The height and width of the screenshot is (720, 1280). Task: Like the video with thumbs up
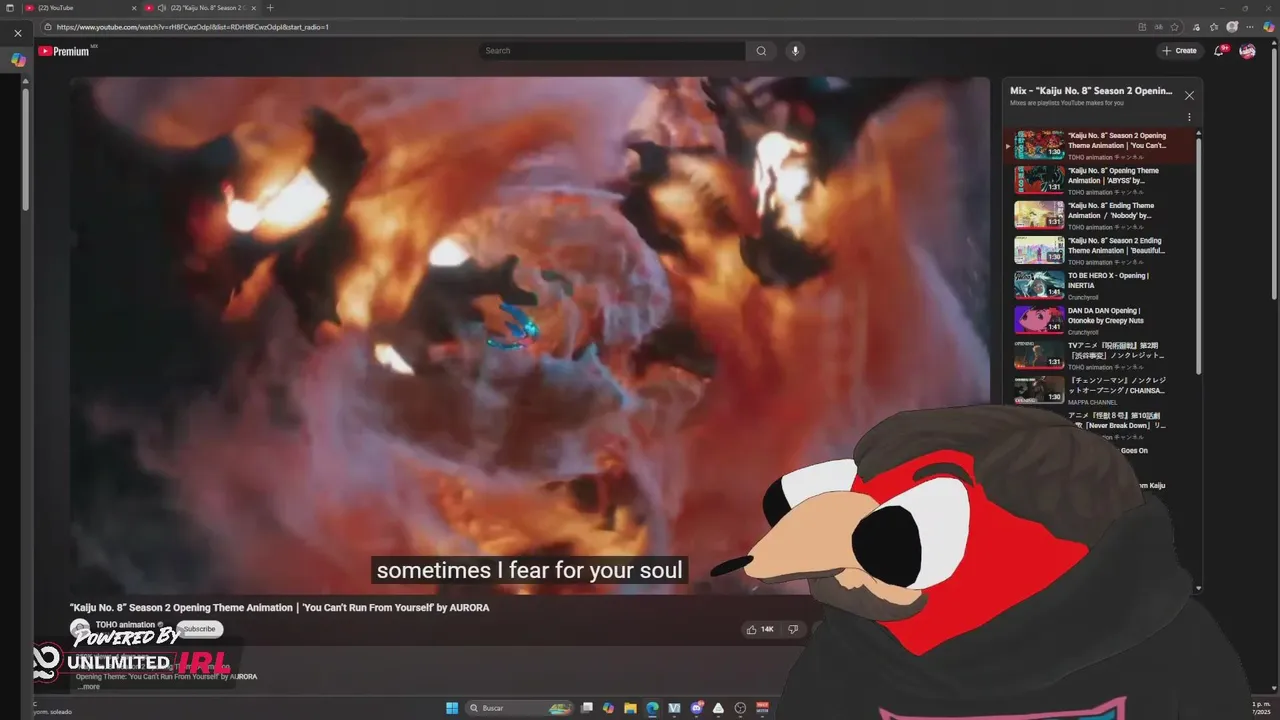(x=760, y=629)
